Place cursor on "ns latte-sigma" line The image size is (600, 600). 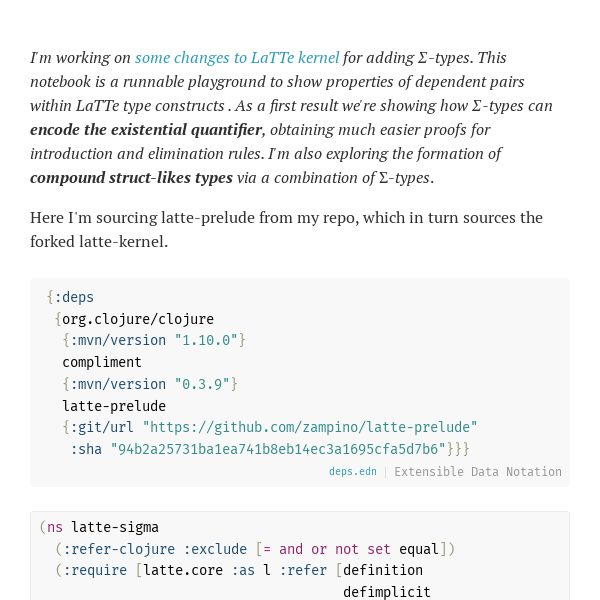pos(99,527)
